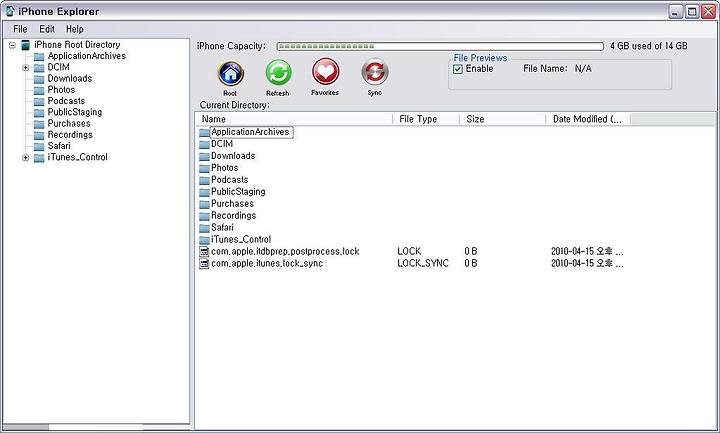Select com.apple.itunes.lock_sync file name
This screenshot has height=433, width=720.
pos(267,264)
